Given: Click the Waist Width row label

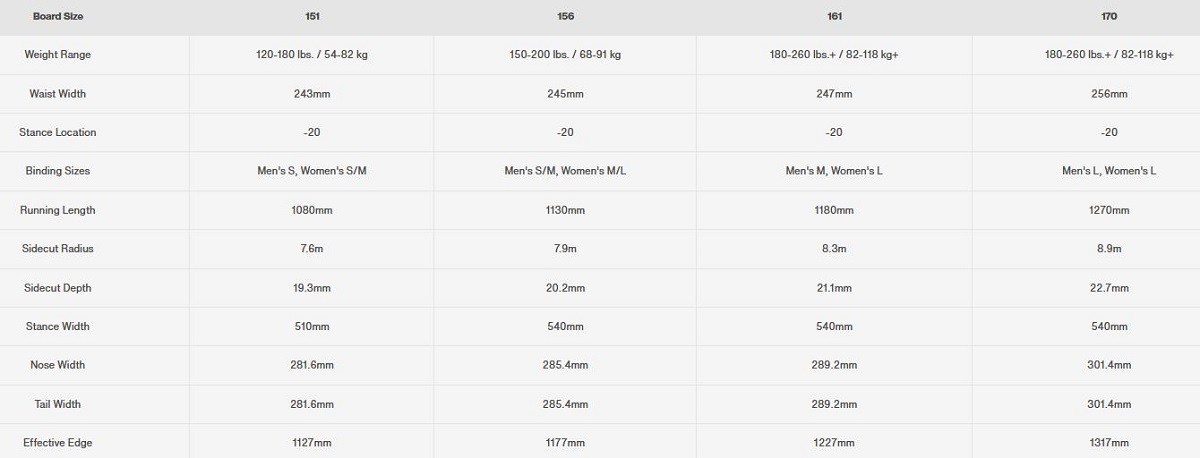Looking at the screenshot, I should pyautogui.click(x=57, y=94).
